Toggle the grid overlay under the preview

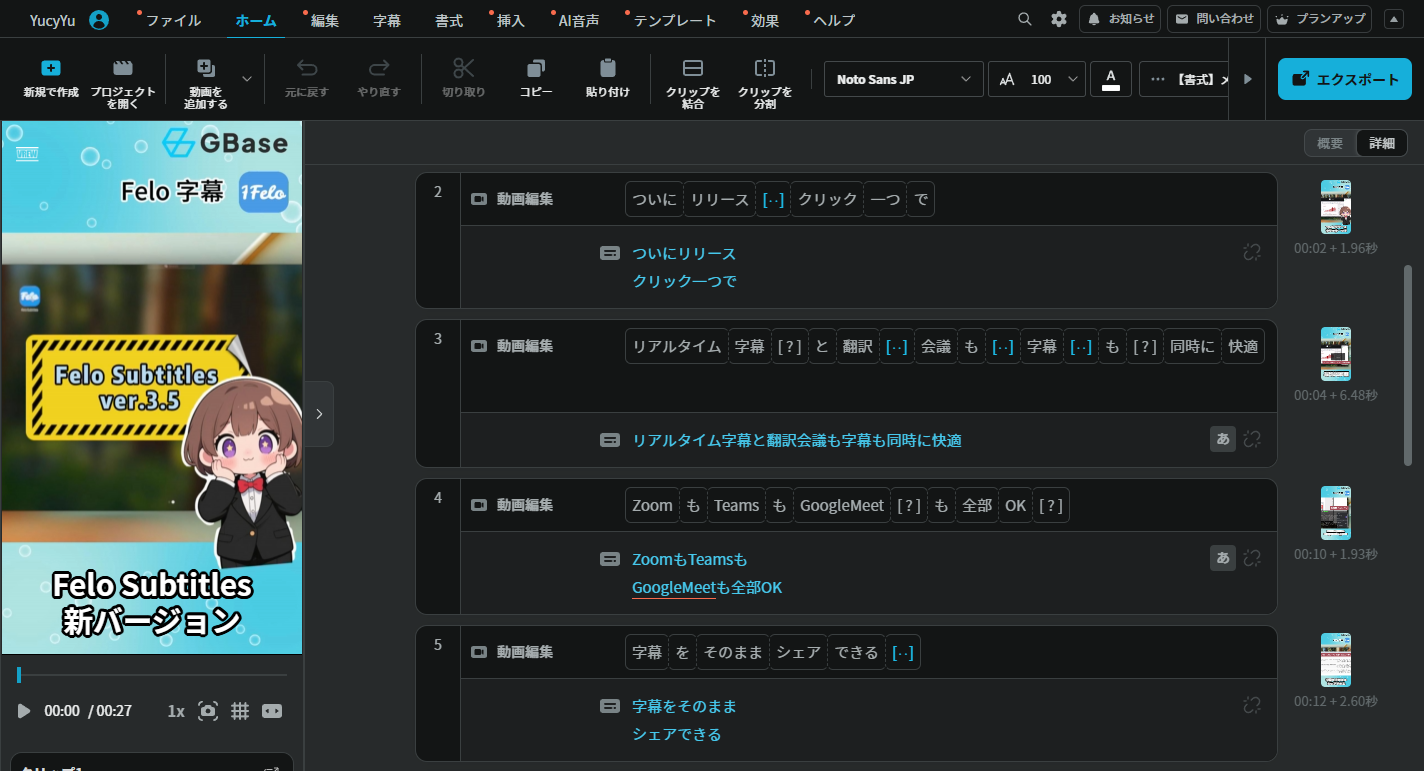pos(240,711)
